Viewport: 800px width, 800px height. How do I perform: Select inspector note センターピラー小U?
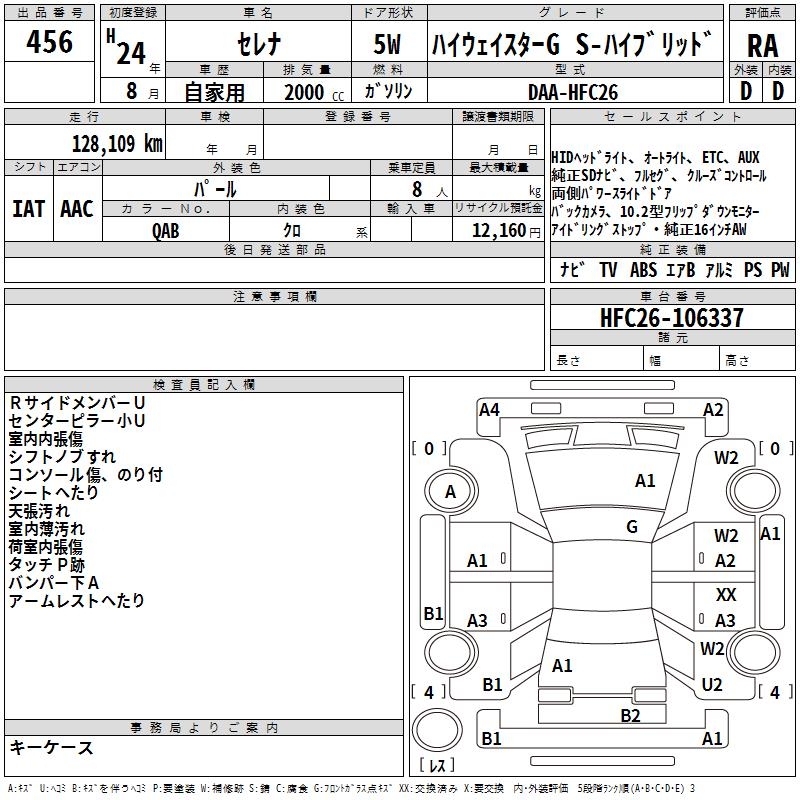[77, 420]
